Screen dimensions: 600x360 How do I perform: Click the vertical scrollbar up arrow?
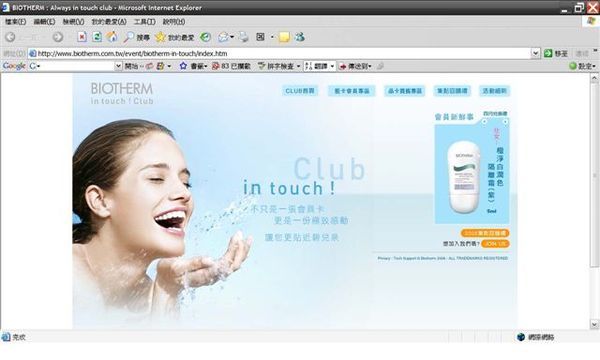pyautogui.click(x=594, y=78)
